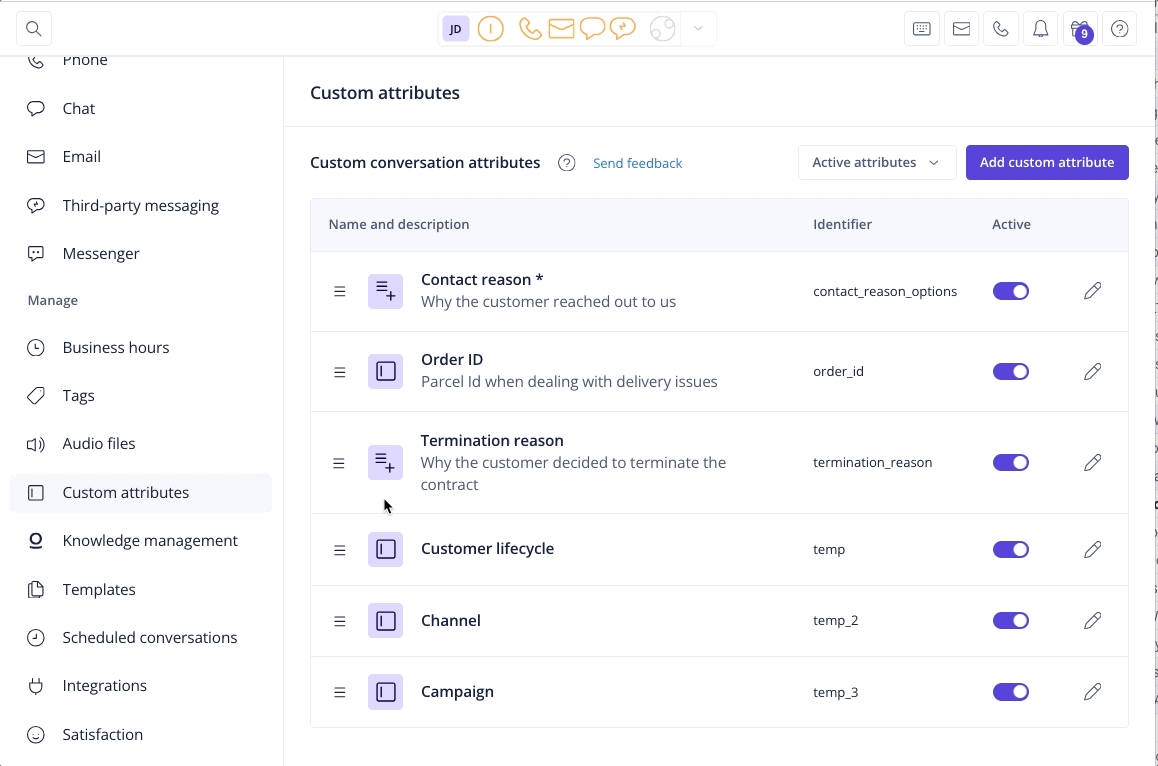The width and height of the screenshot is (1158, 766).
Task: Go to Messenger settings
Action: pos(141,253)
